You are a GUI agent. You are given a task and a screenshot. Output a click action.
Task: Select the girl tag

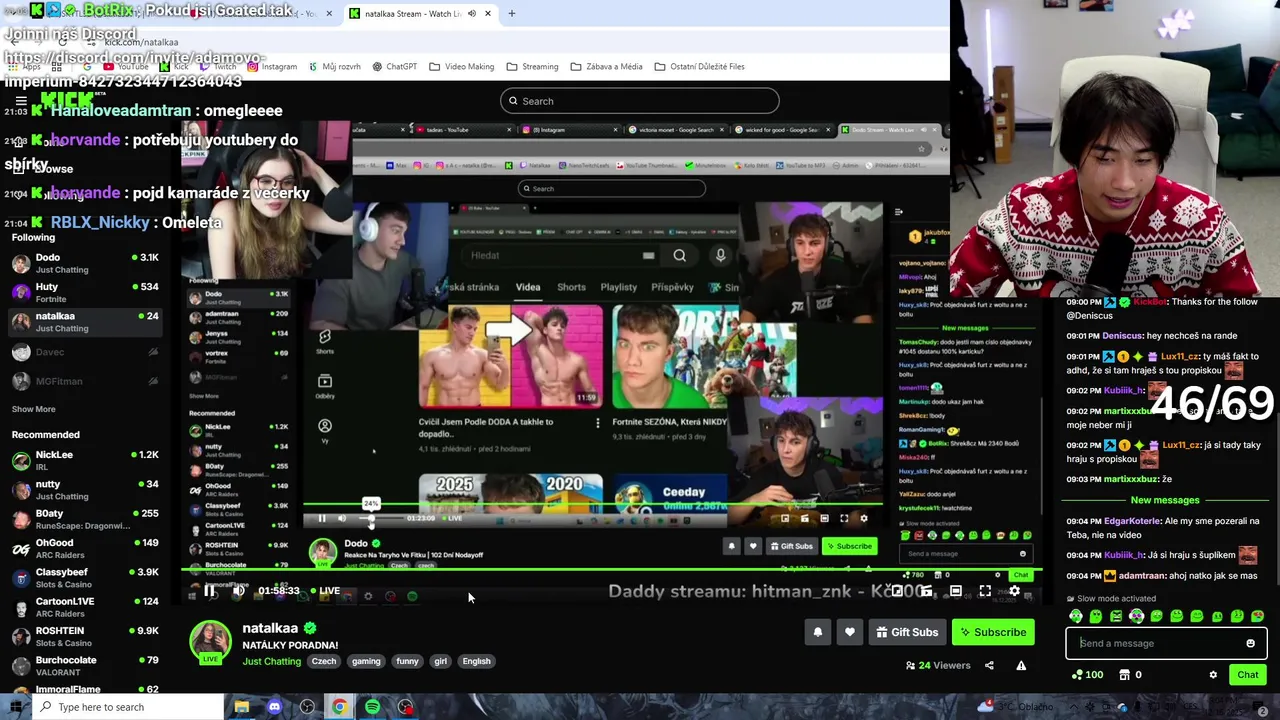click(x=440, y=661)
